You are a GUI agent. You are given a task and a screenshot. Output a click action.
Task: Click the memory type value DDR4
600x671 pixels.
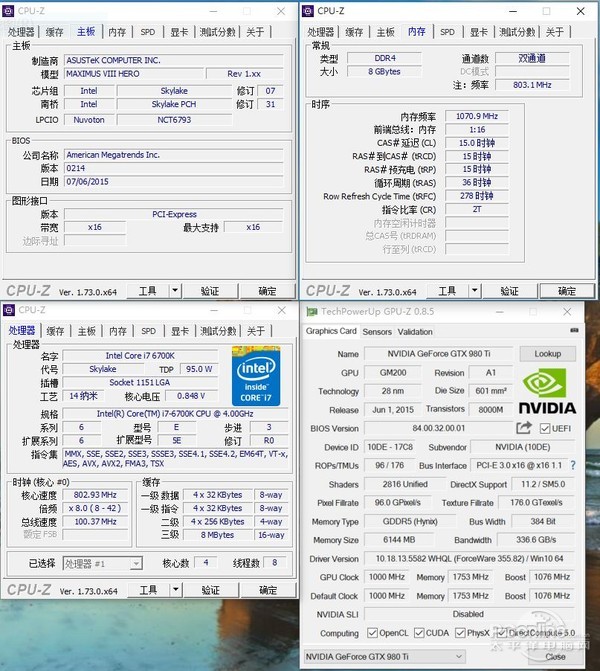[385, 58]
